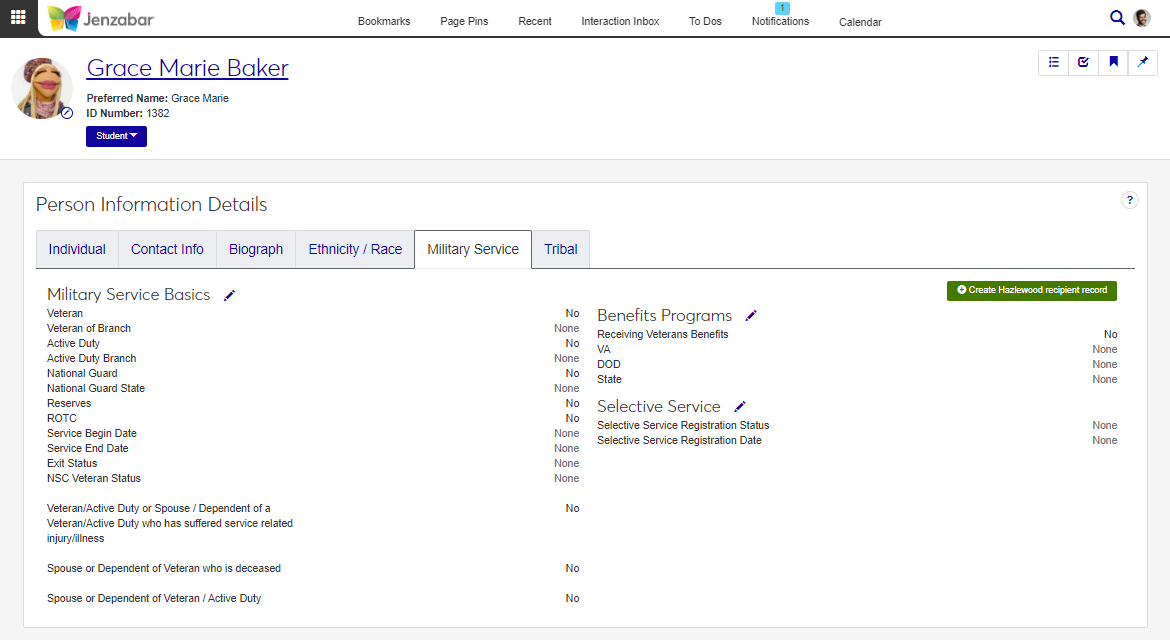Pin this page using the pushpin icon

click(x=1143, y=62)
